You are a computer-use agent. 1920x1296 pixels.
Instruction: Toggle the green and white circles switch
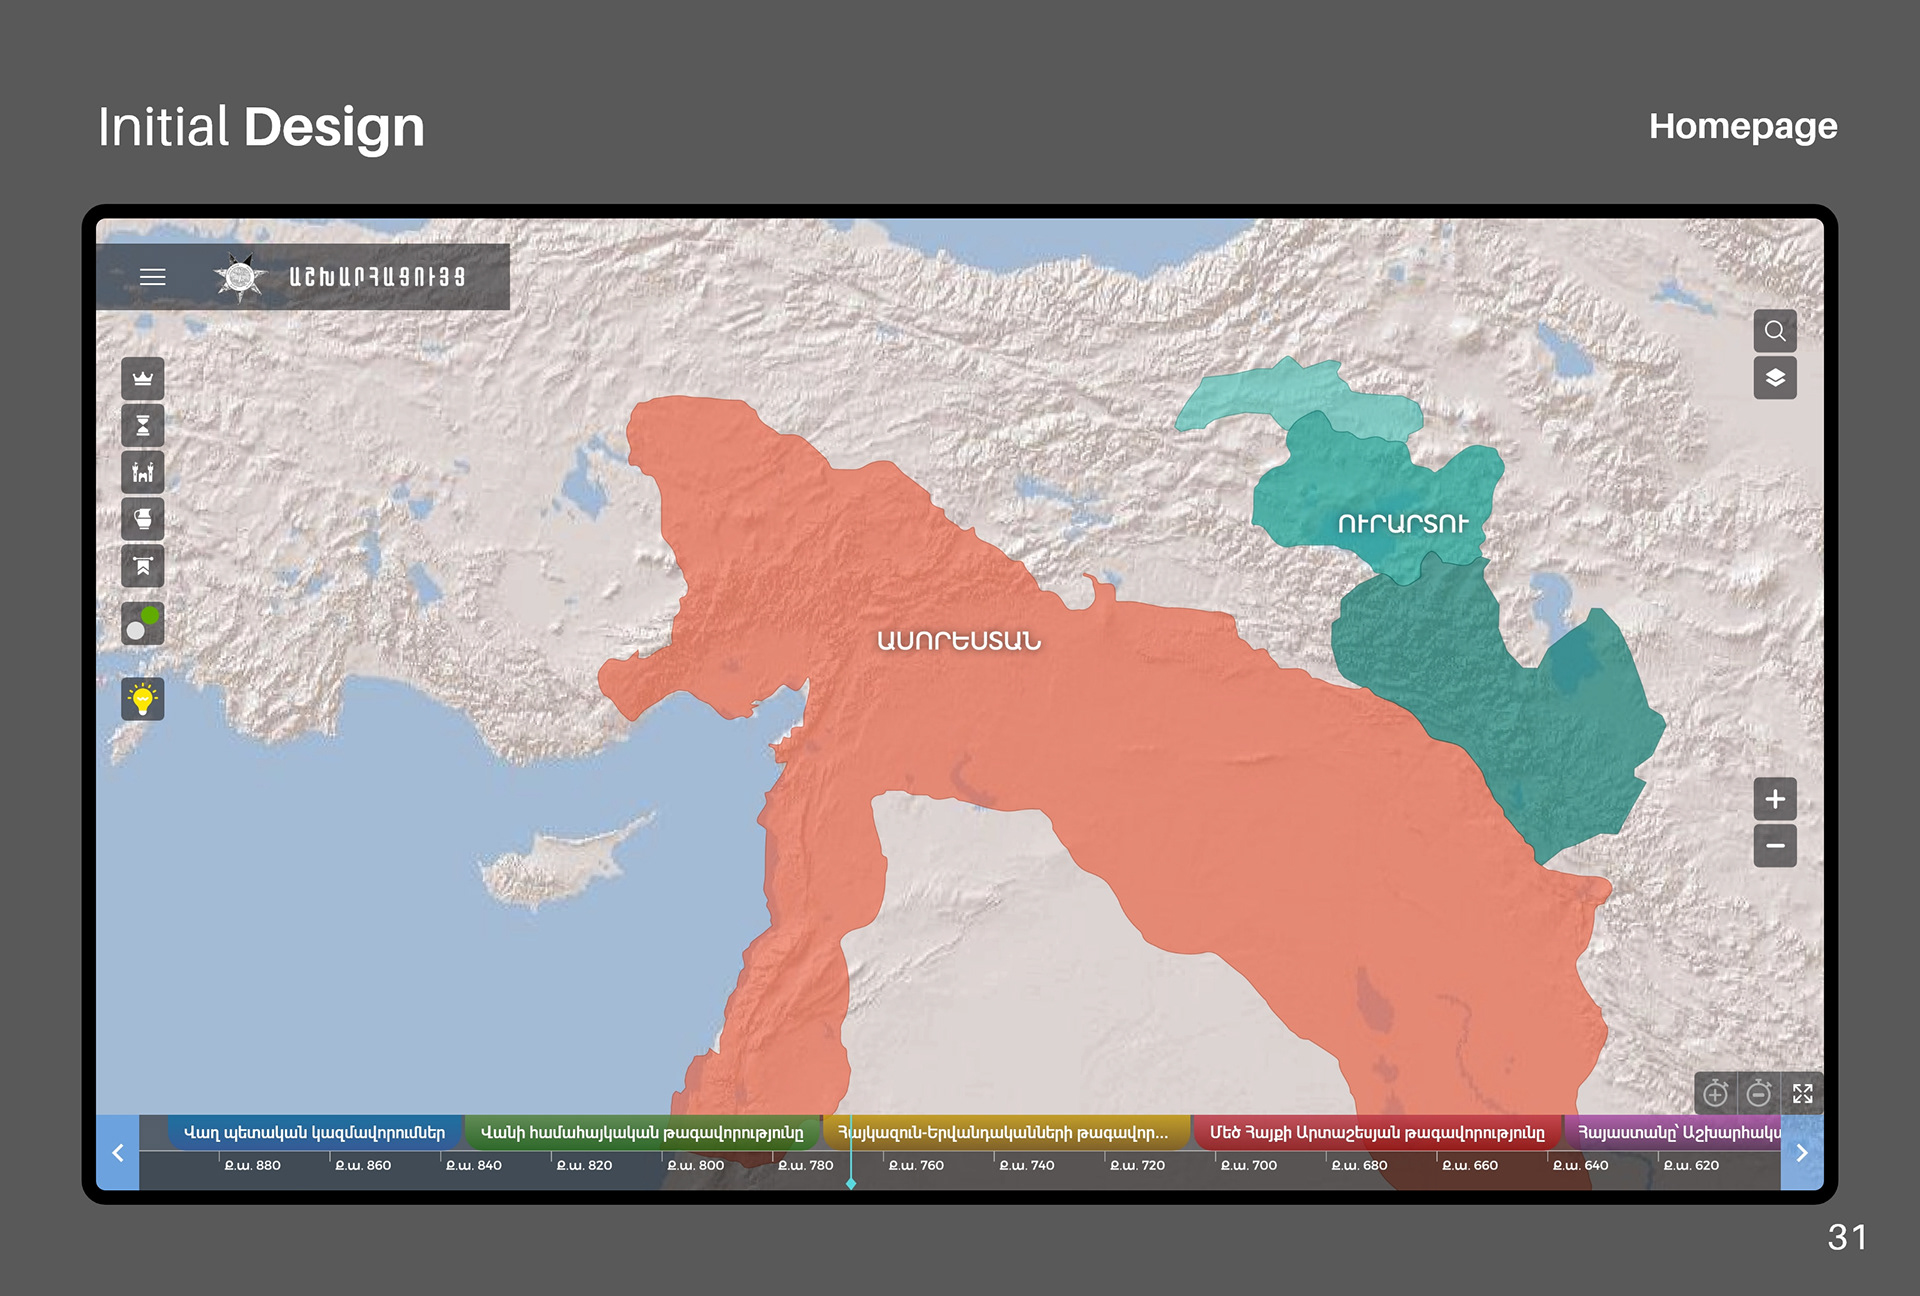(143, 624)
